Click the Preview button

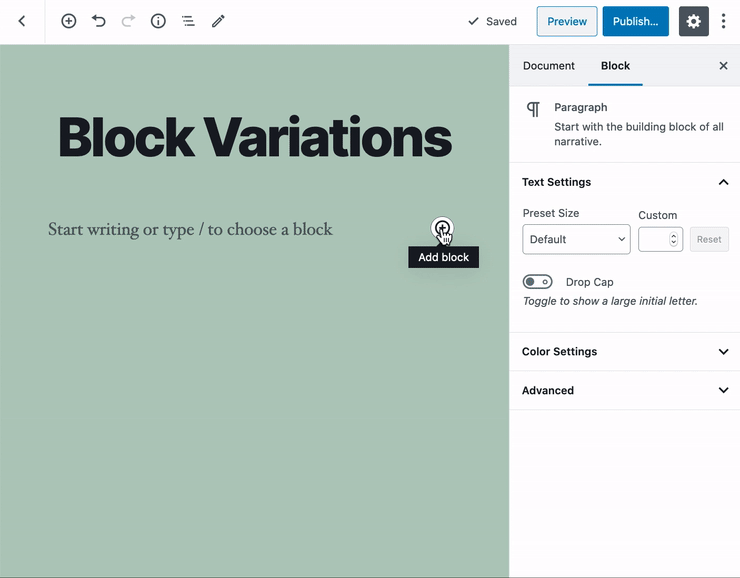coord(566,21)
